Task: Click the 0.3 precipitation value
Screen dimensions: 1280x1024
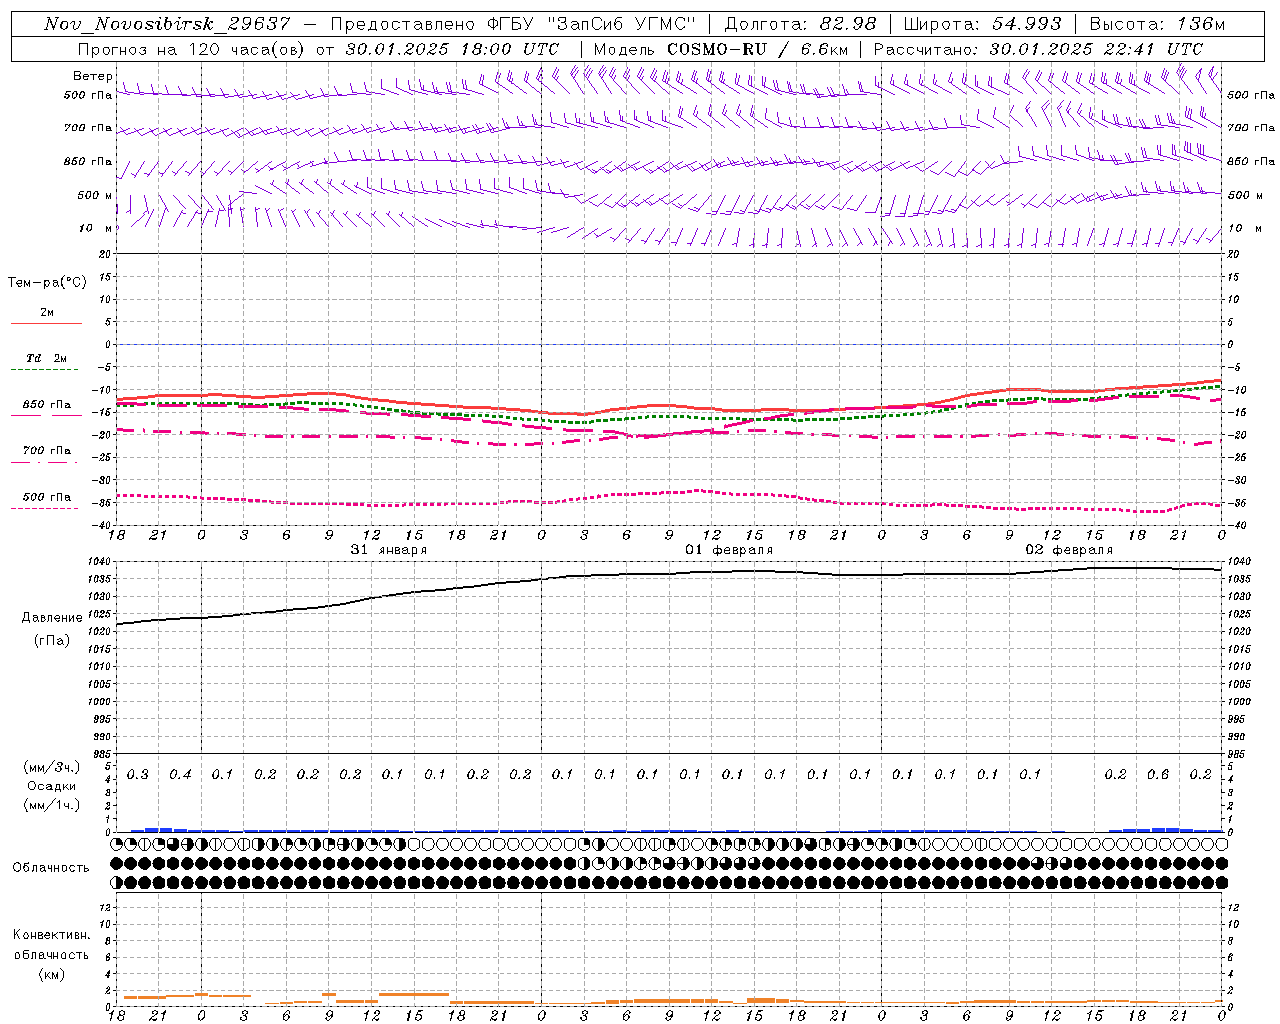Action: [138, 775]
